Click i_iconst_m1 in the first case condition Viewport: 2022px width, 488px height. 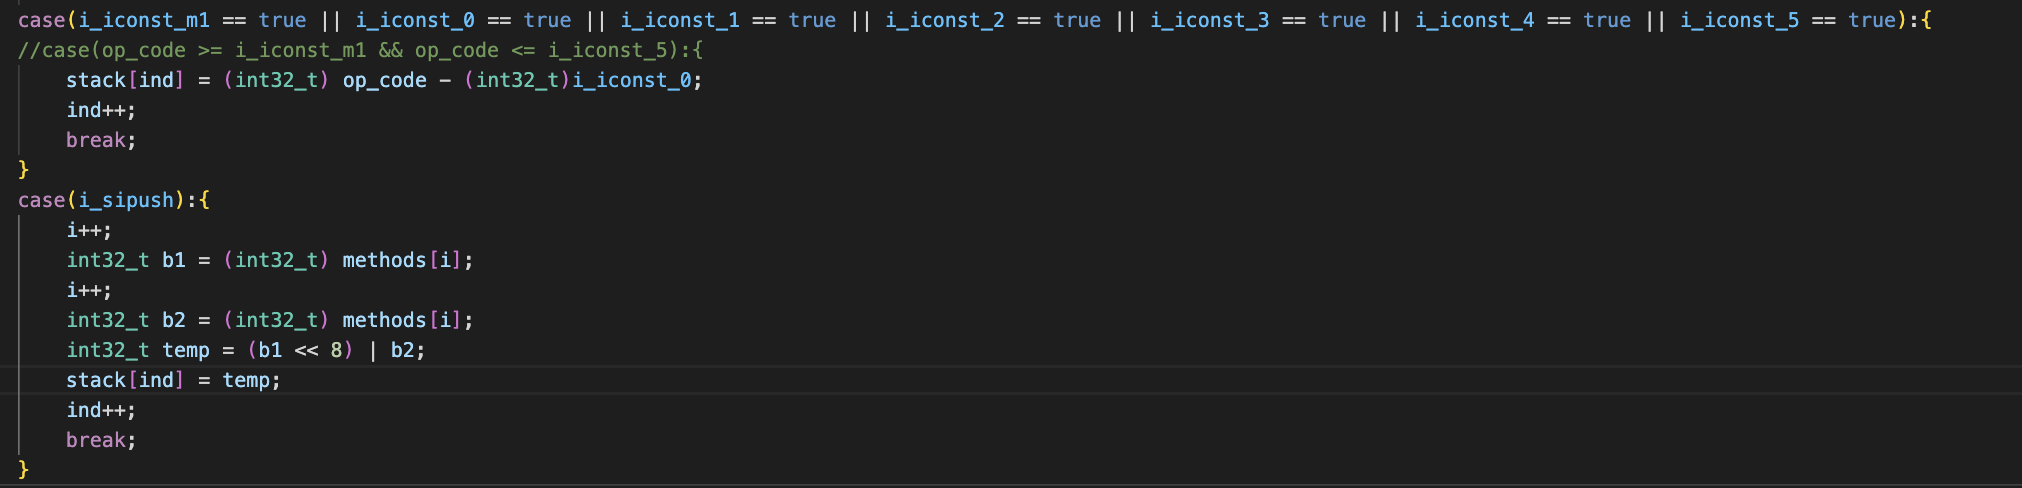tap(143, 20)
